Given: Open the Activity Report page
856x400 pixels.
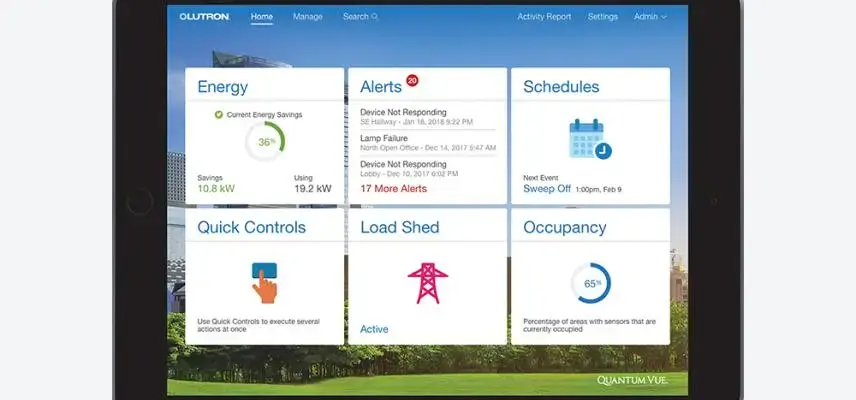Looking at the screenshot, I should click(x=545, y=17).
